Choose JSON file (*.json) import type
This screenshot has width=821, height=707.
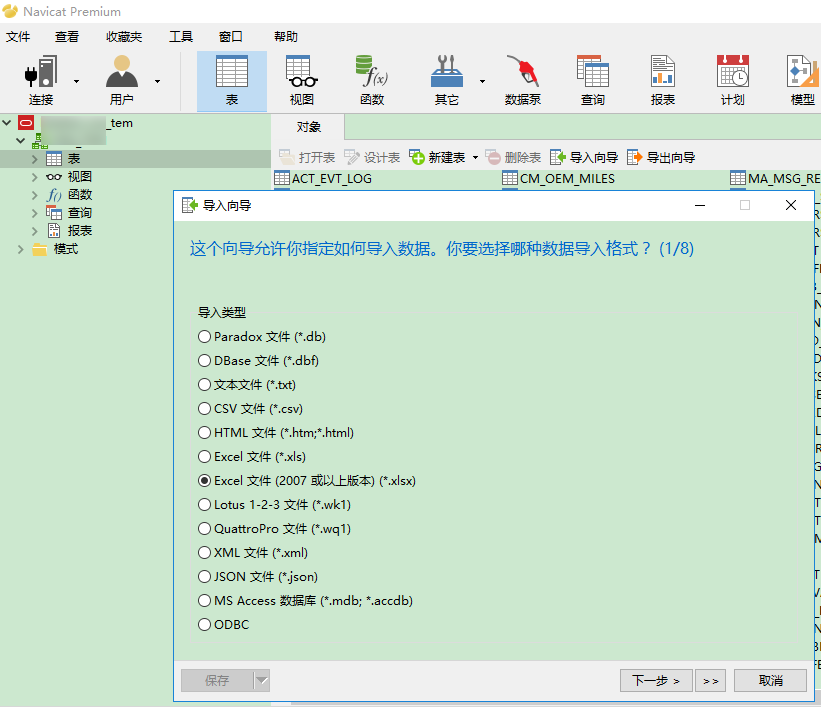click(258, 577)
